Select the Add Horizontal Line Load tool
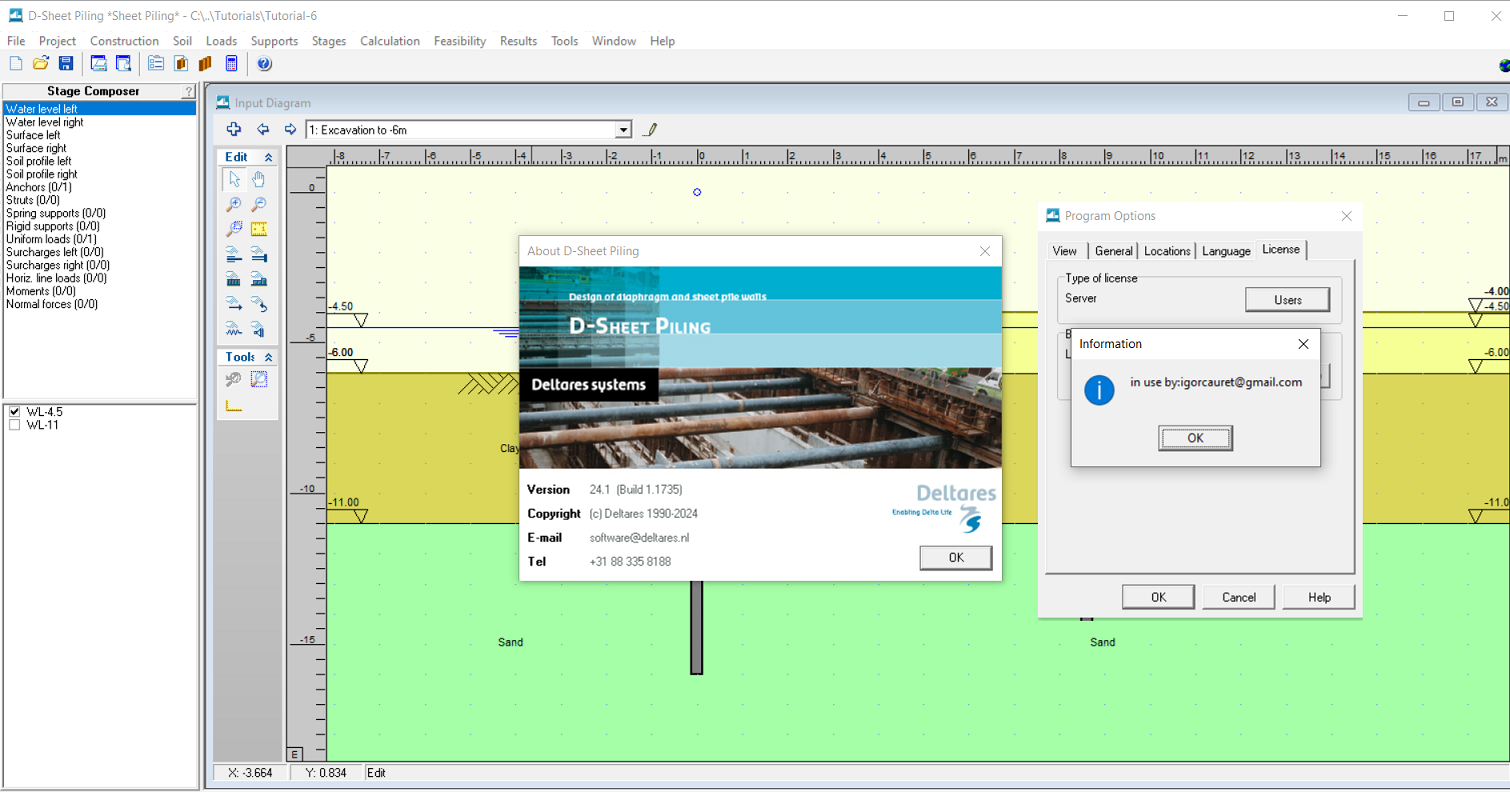The image size is (1510, 792). 234,305
